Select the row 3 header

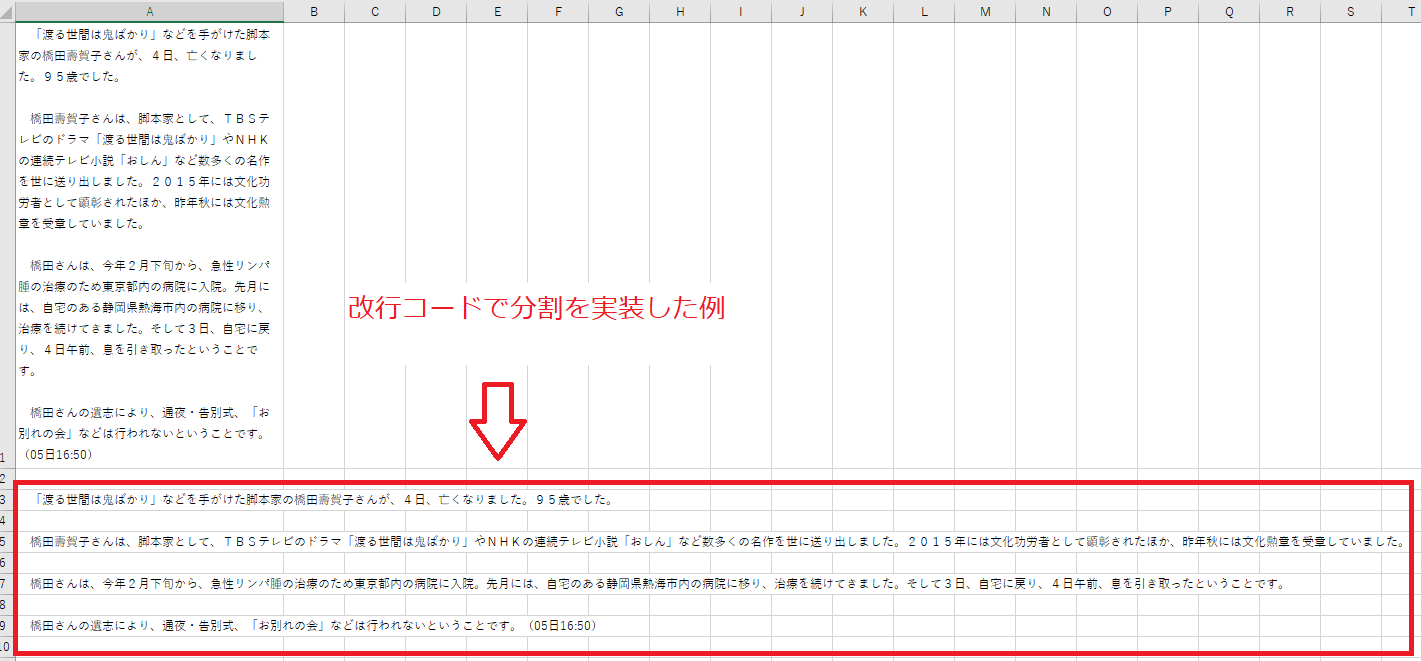click(6, 499)
